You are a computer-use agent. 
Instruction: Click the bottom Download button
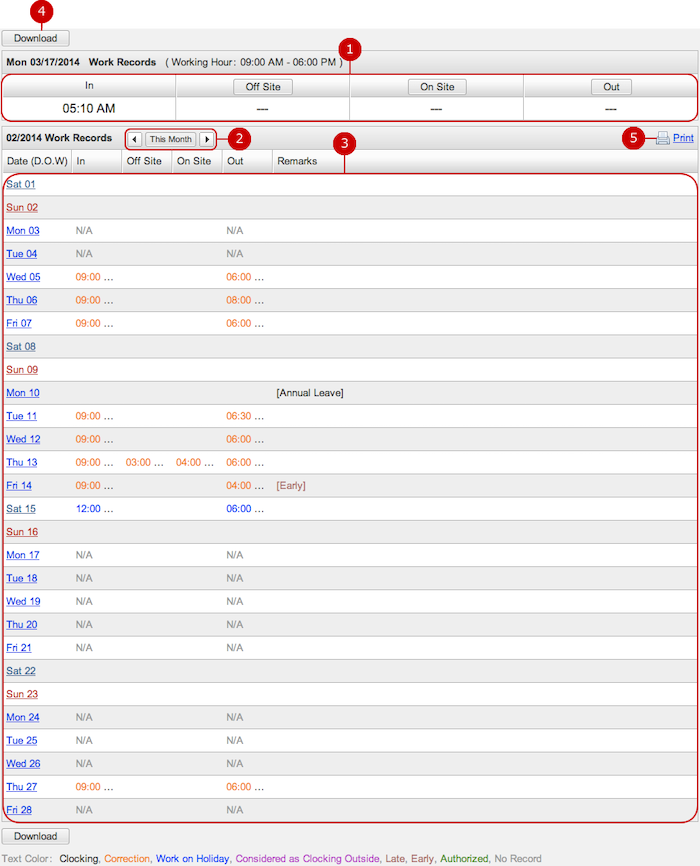[35, 836]
